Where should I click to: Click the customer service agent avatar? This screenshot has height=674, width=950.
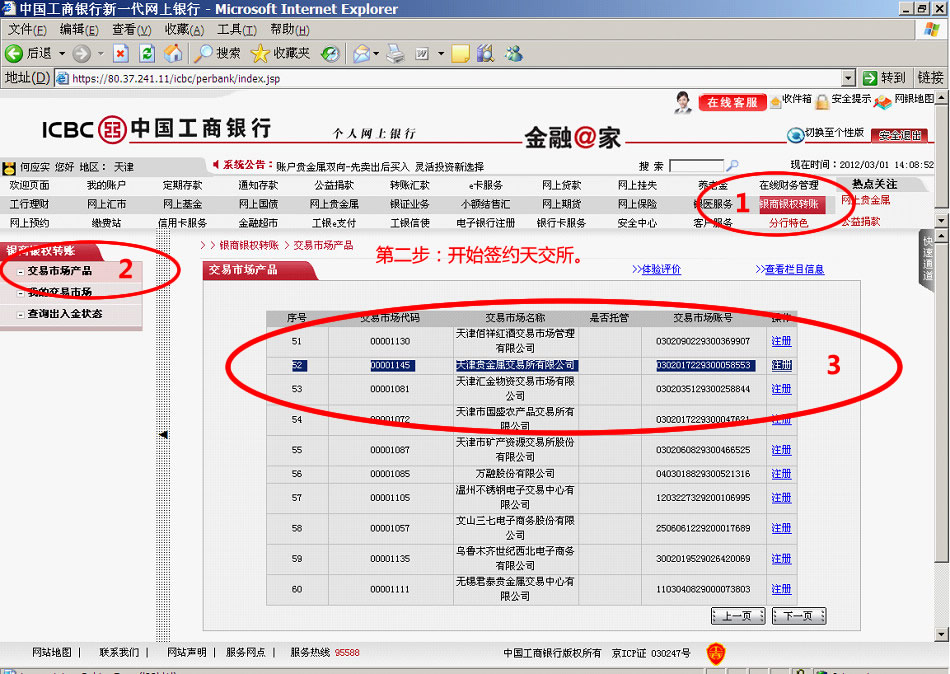pyautogui.click(x=683, y=102)
